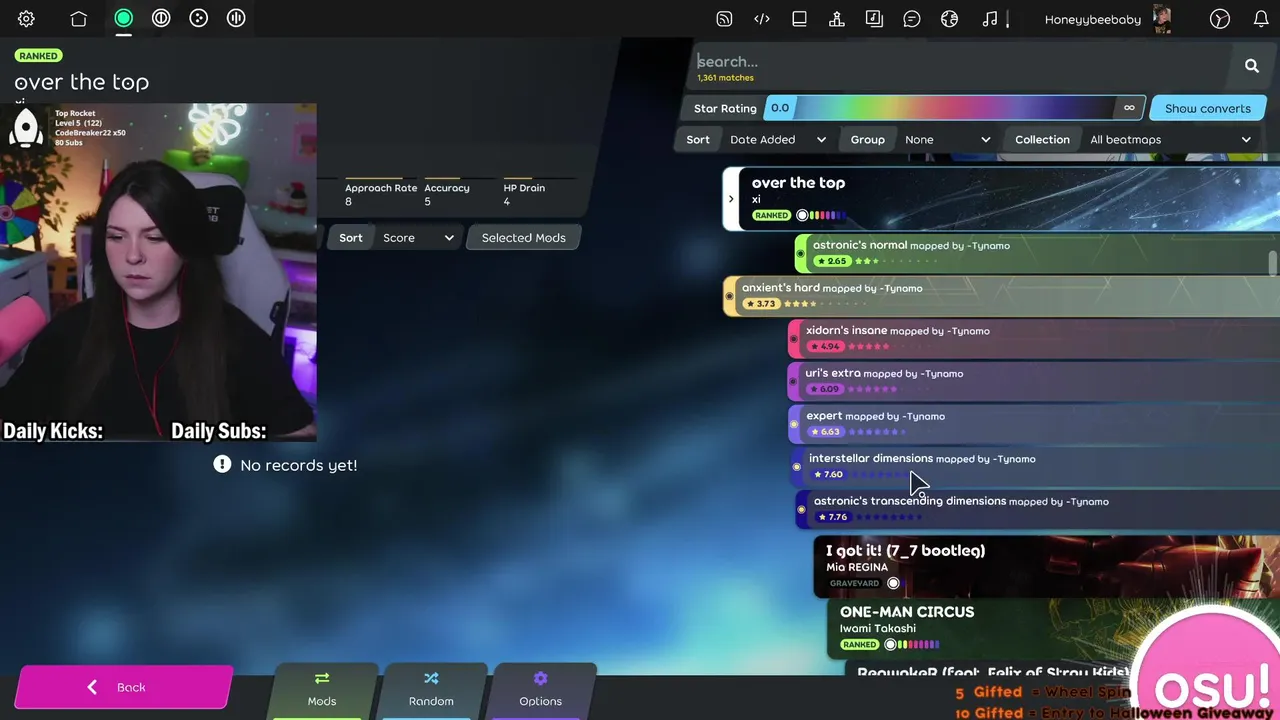Open the news feed icon
The image size is (1280, 720).
[x=725, y=19]
